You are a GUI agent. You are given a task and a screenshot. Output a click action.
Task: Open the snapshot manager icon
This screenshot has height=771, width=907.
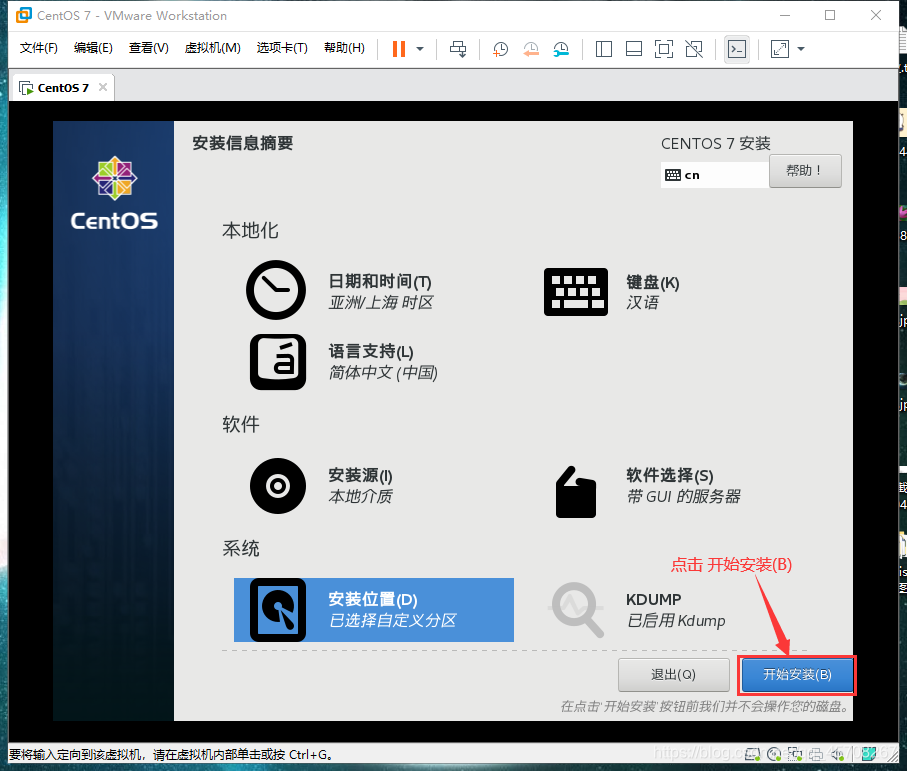point(561,49)
